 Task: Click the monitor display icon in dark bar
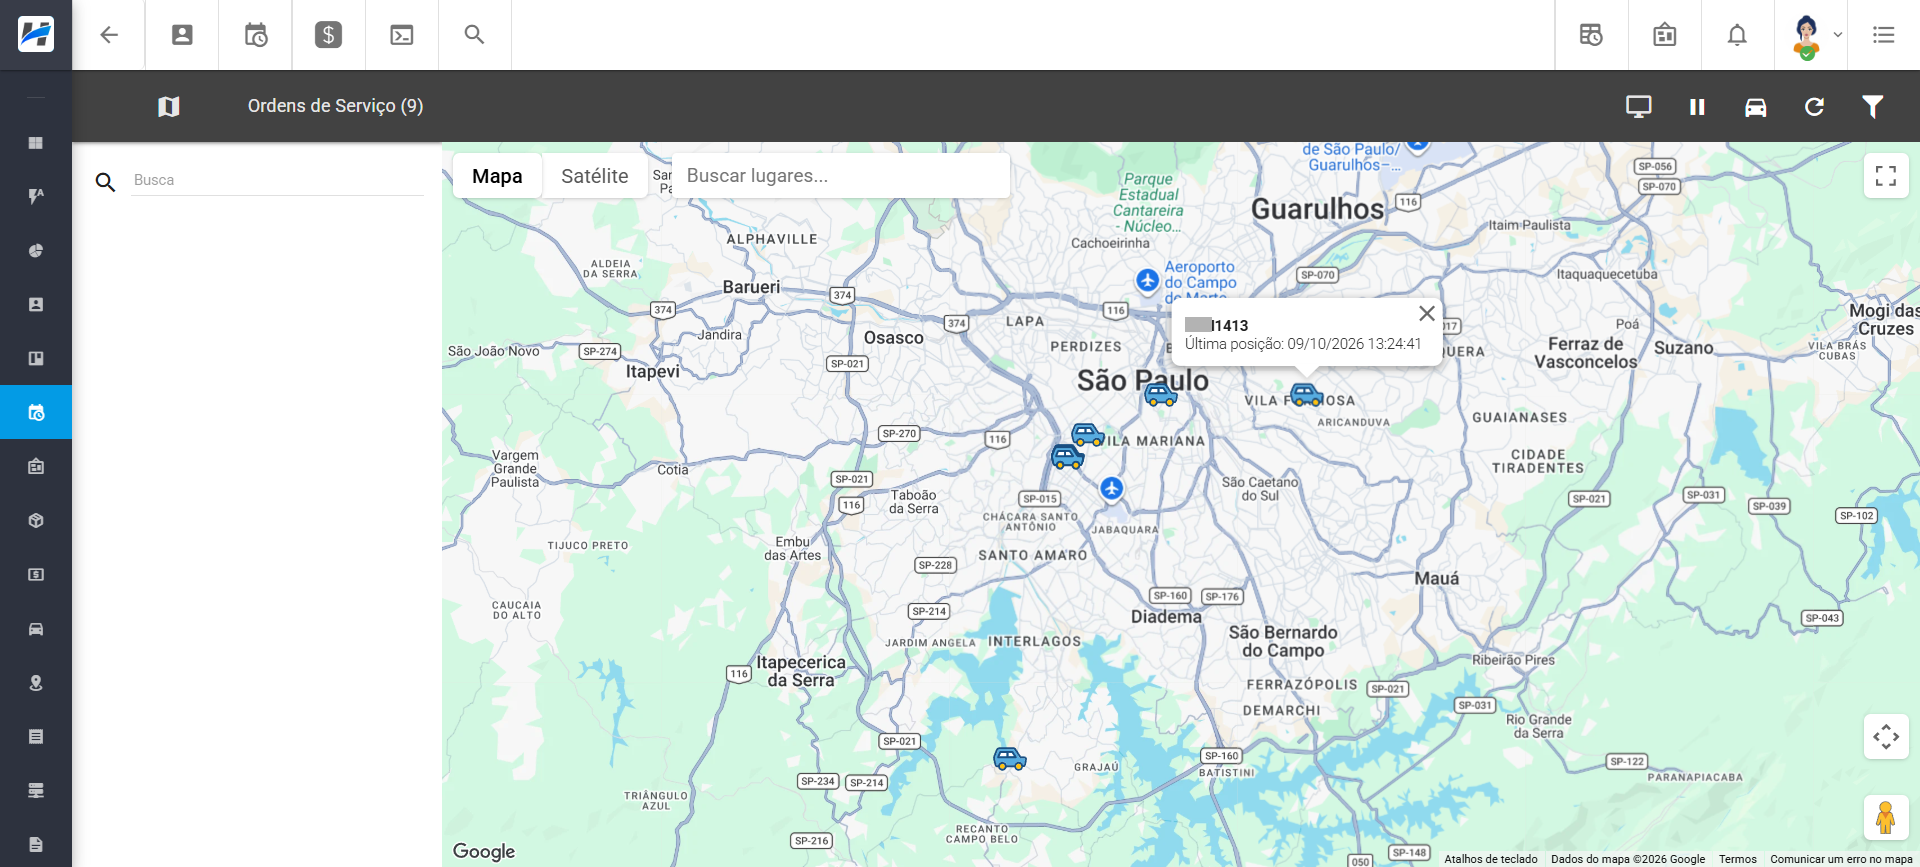click(1639, 106)
